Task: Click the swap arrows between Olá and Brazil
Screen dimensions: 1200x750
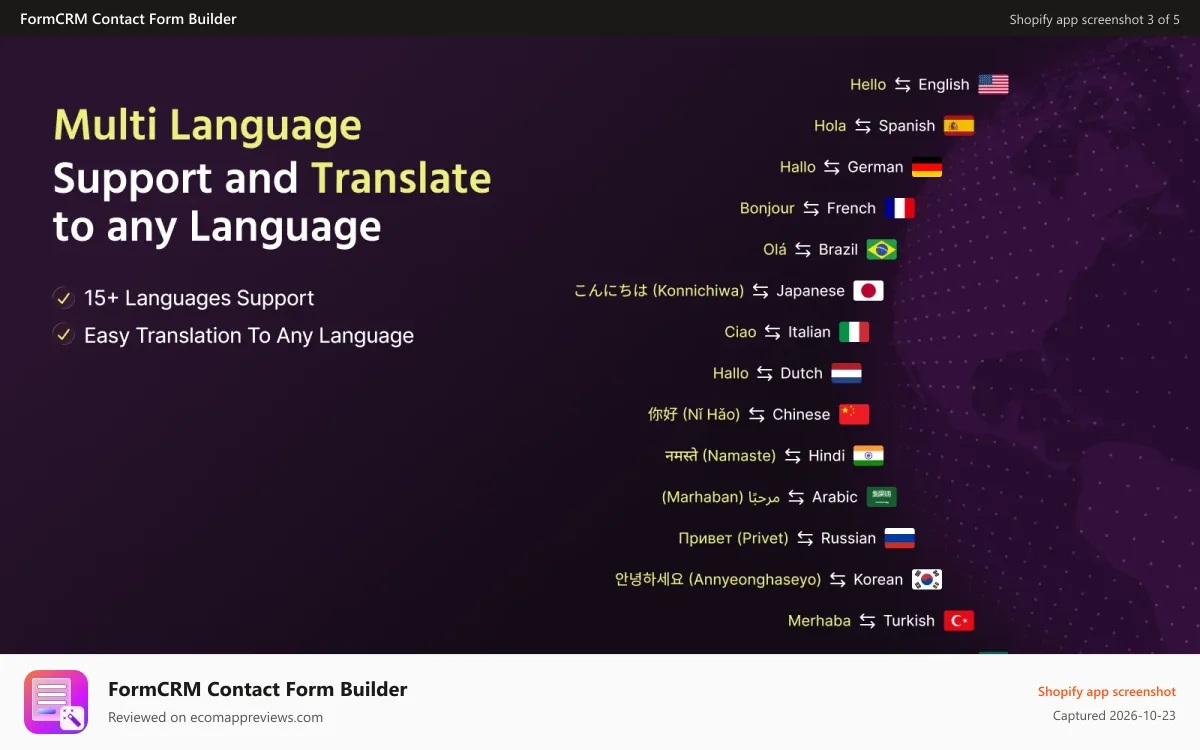Action: [803, 249]
